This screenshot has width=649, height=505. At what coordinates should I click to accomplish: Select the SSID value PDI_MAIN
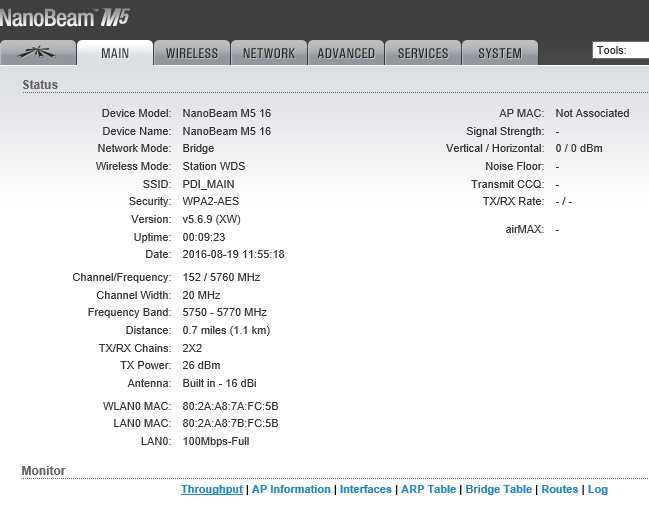[x=209, y=184]
